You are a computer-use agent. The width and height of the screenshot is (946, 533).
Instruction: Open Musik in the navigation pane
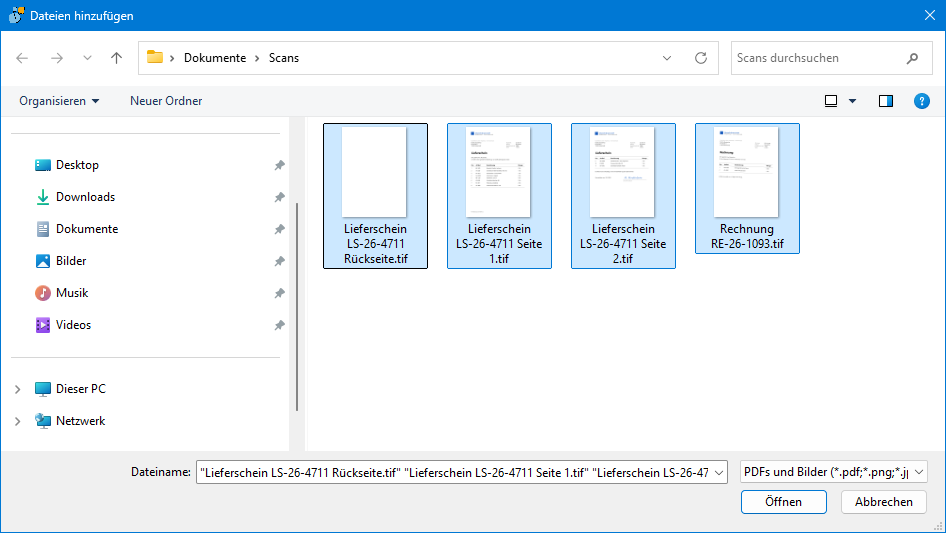(72, 293)
